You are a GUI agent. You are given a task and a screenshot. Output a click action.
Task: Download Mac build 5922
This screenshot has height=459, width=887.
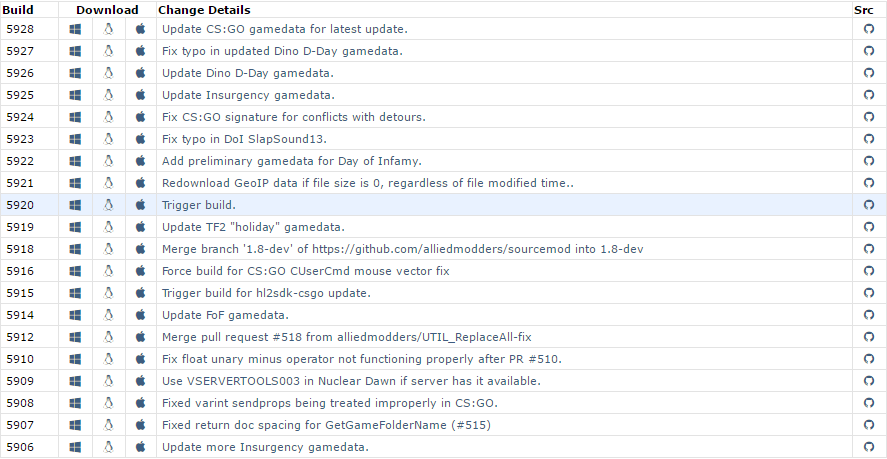click(141, 161)
